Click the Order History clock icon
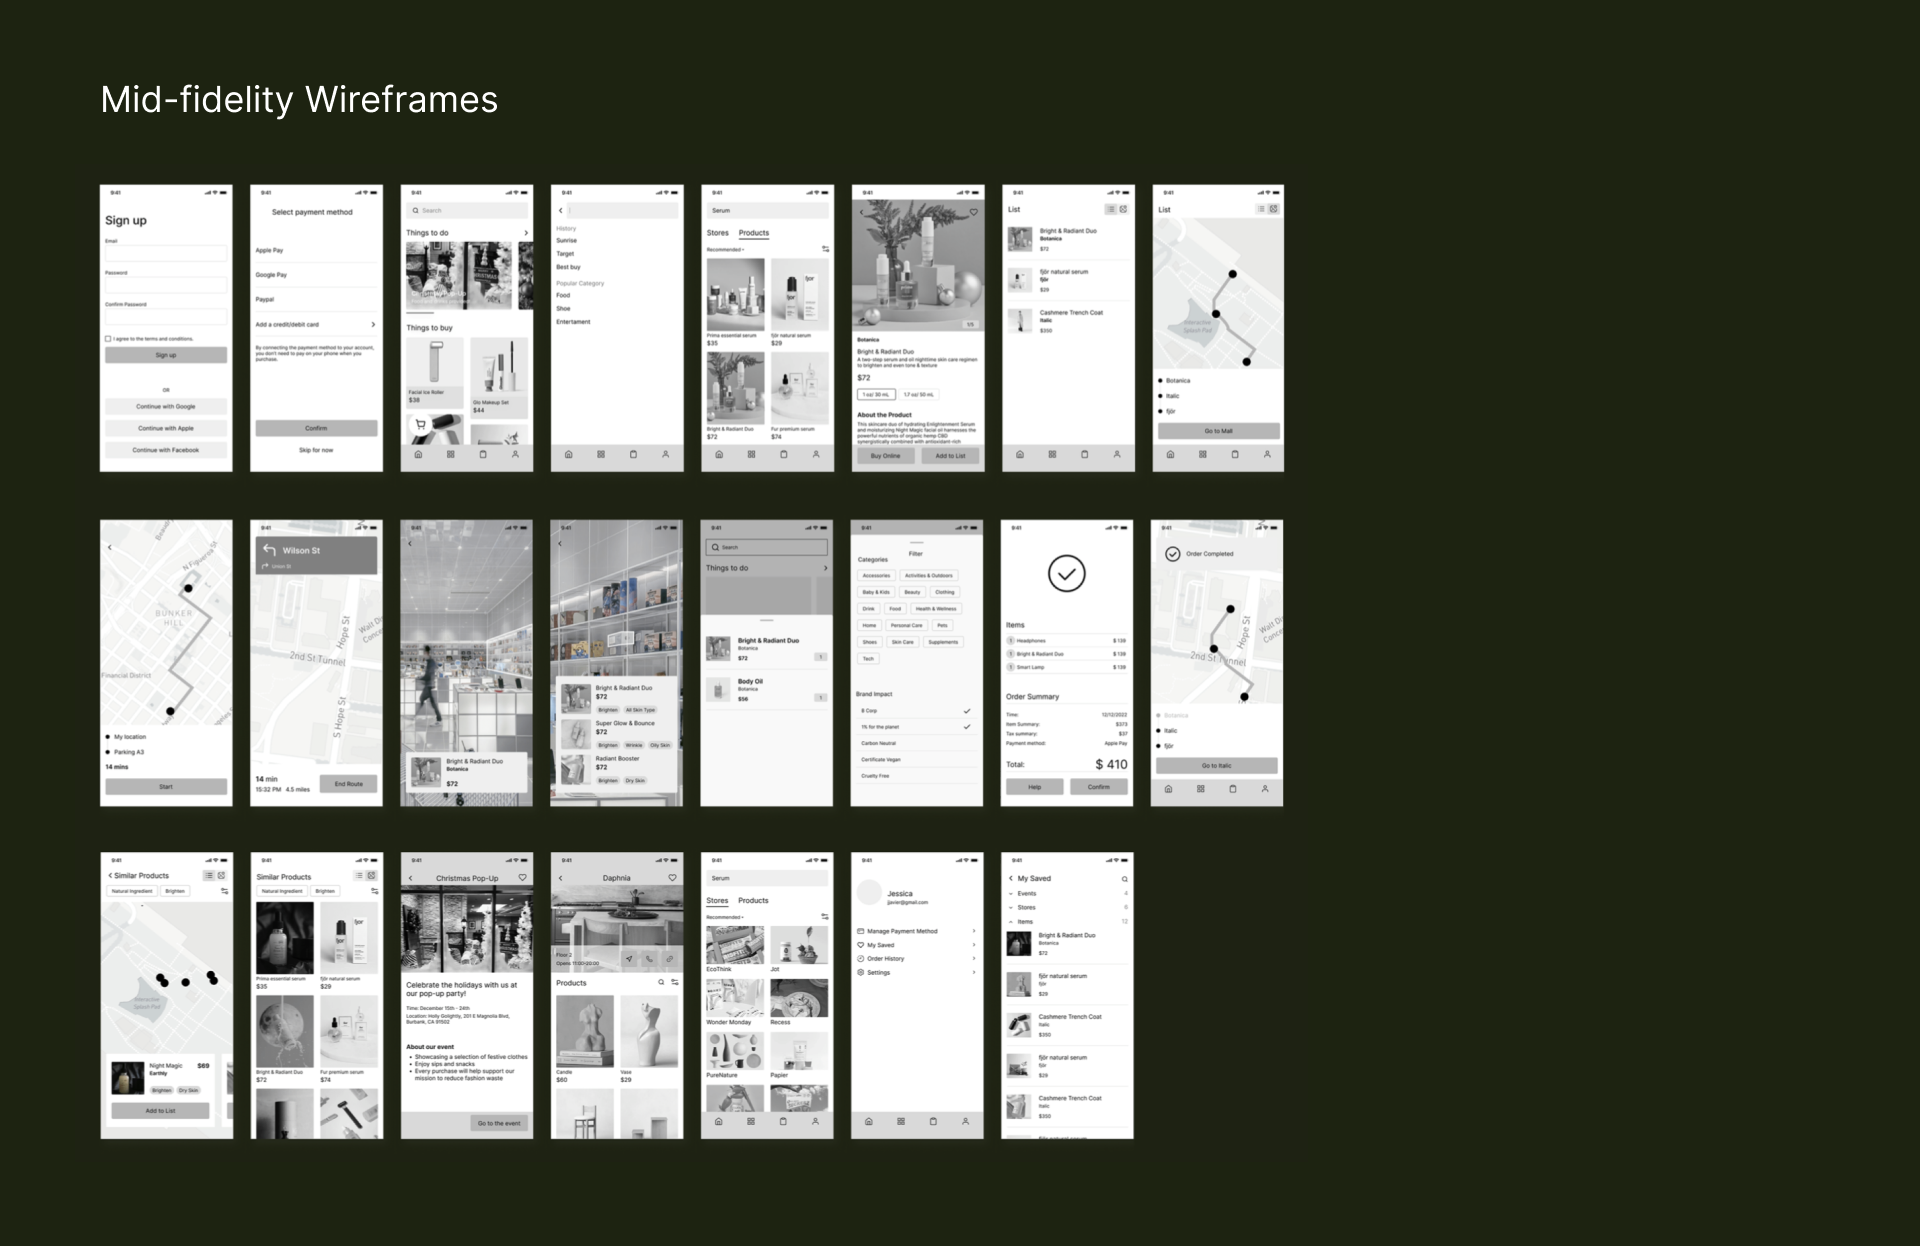Screen dimensions: 1920x1246 860,959
